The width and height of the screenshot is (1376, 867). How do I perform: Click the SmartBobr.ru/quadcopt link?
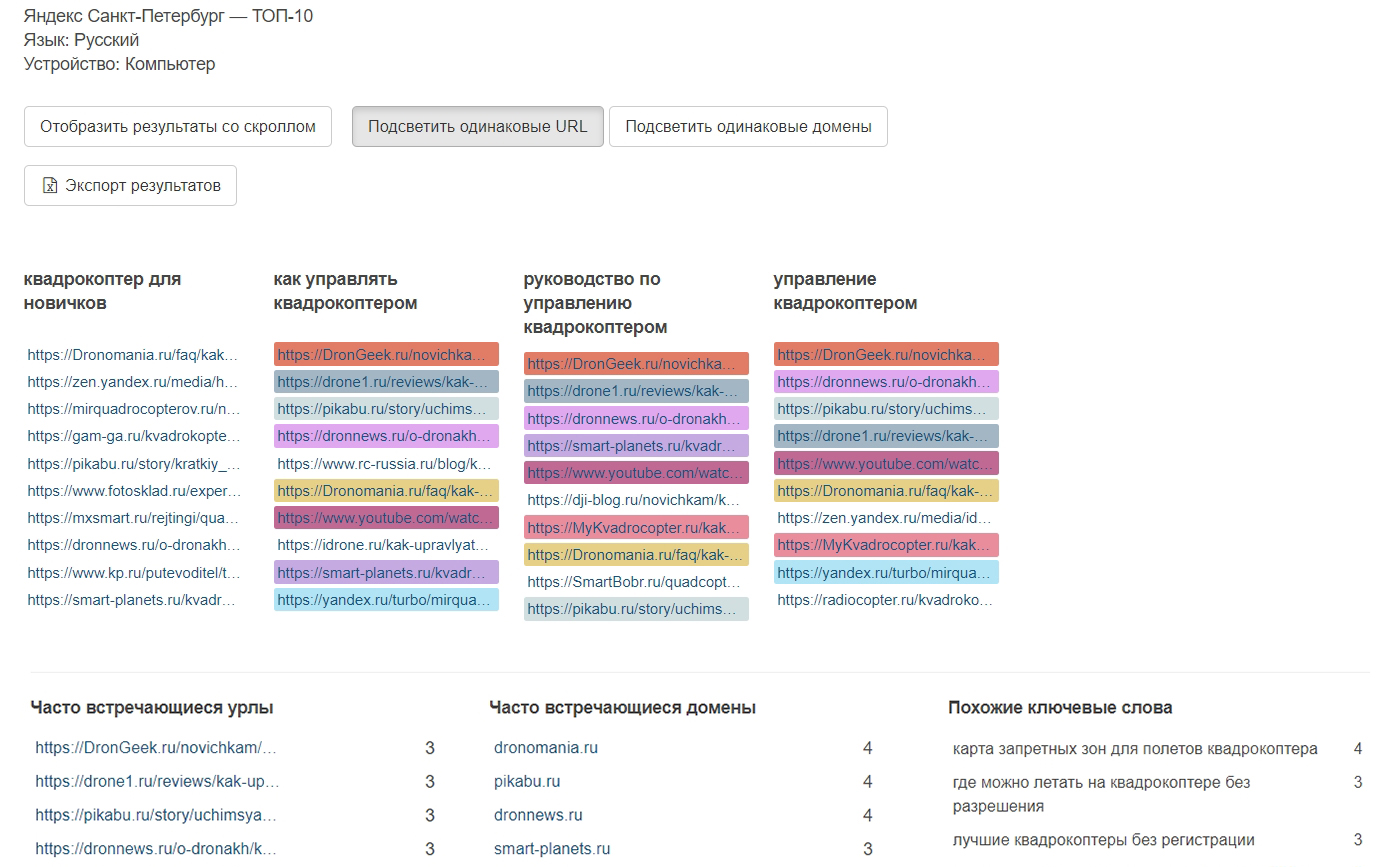coord(634,582)
